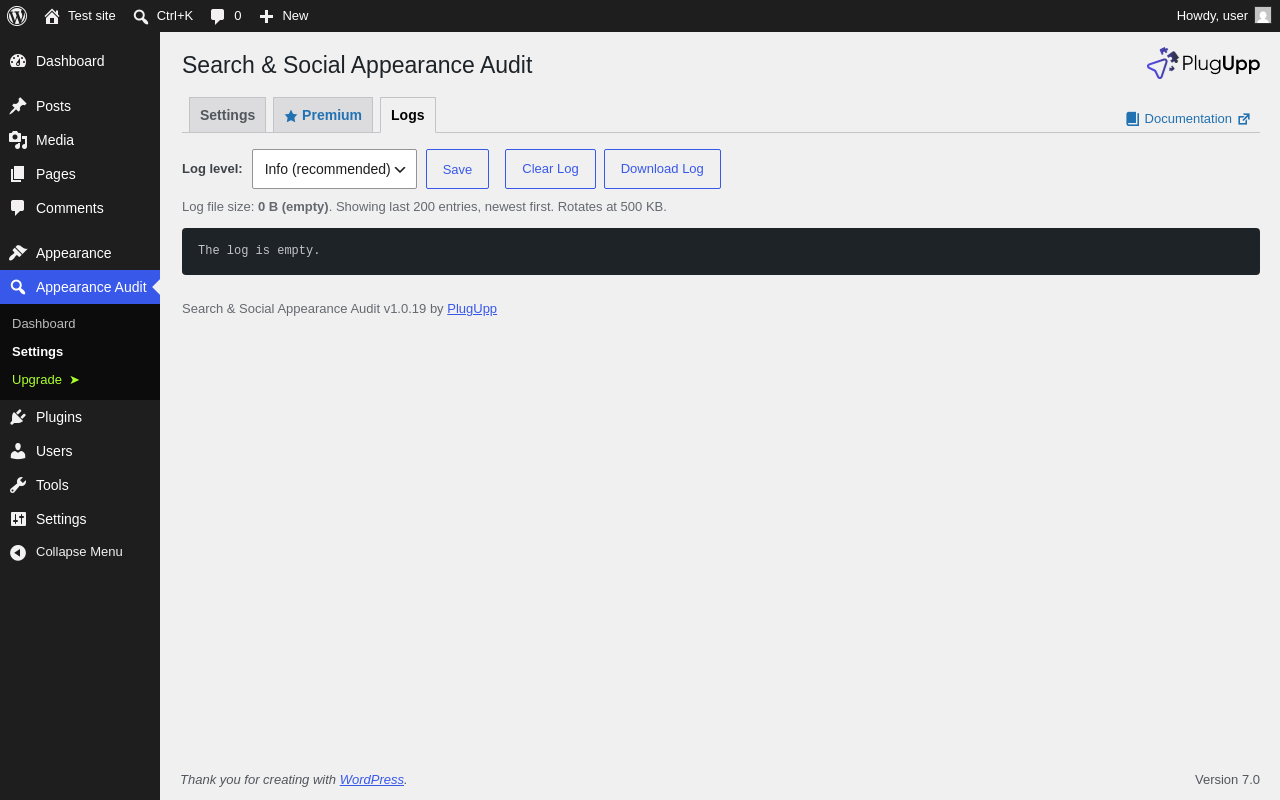Open Pages in the sidebar menu
This screenshot has width=1280, height=800.
tap(80, 174)
